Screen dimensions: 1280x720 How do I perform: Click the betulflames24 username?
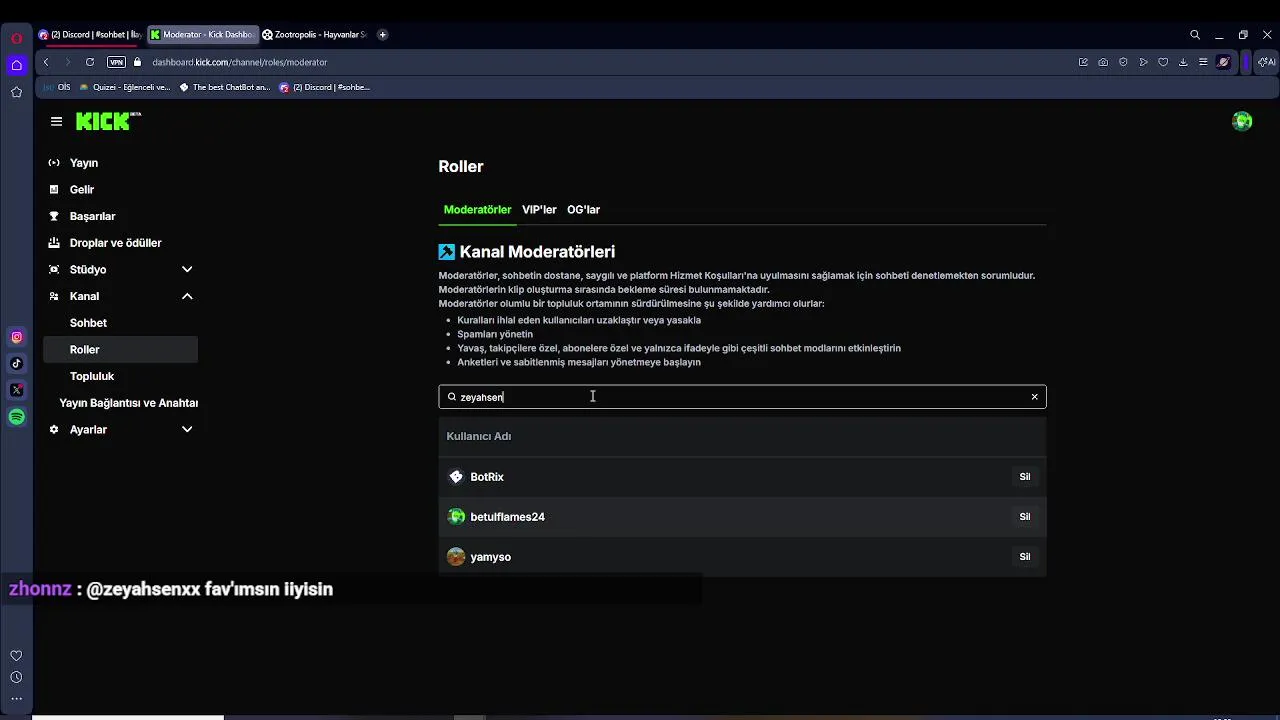click(507, 517)
